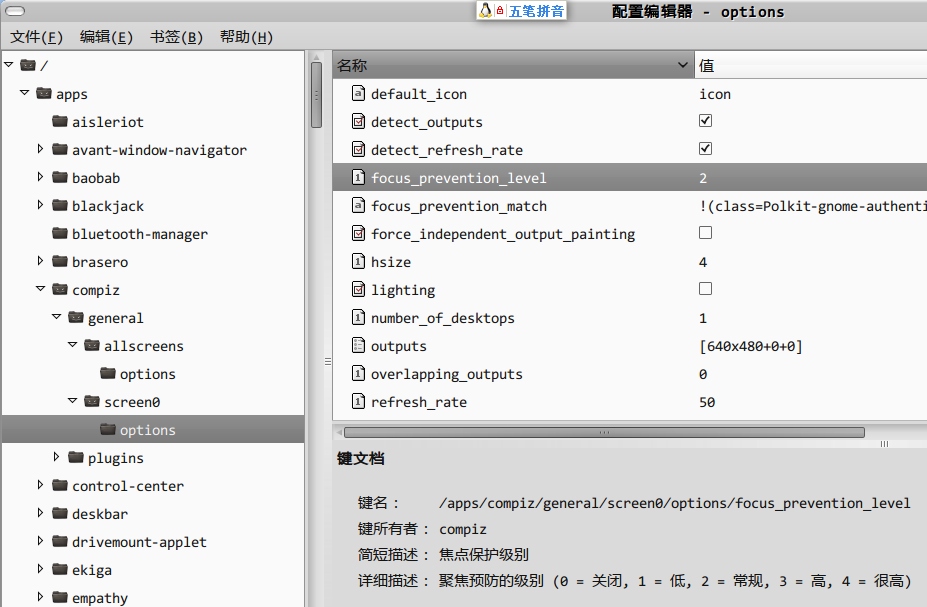Select the bluetooth-manager folder icon
Viewport: 927px width, 607px height.
coord(60,233)
